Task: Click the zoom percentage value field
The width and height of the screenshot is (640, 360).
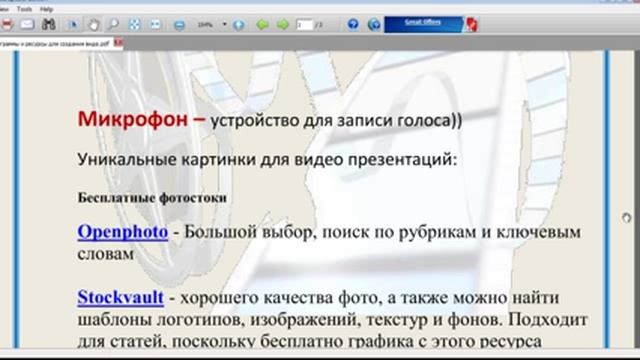Action: click(205, 25)
